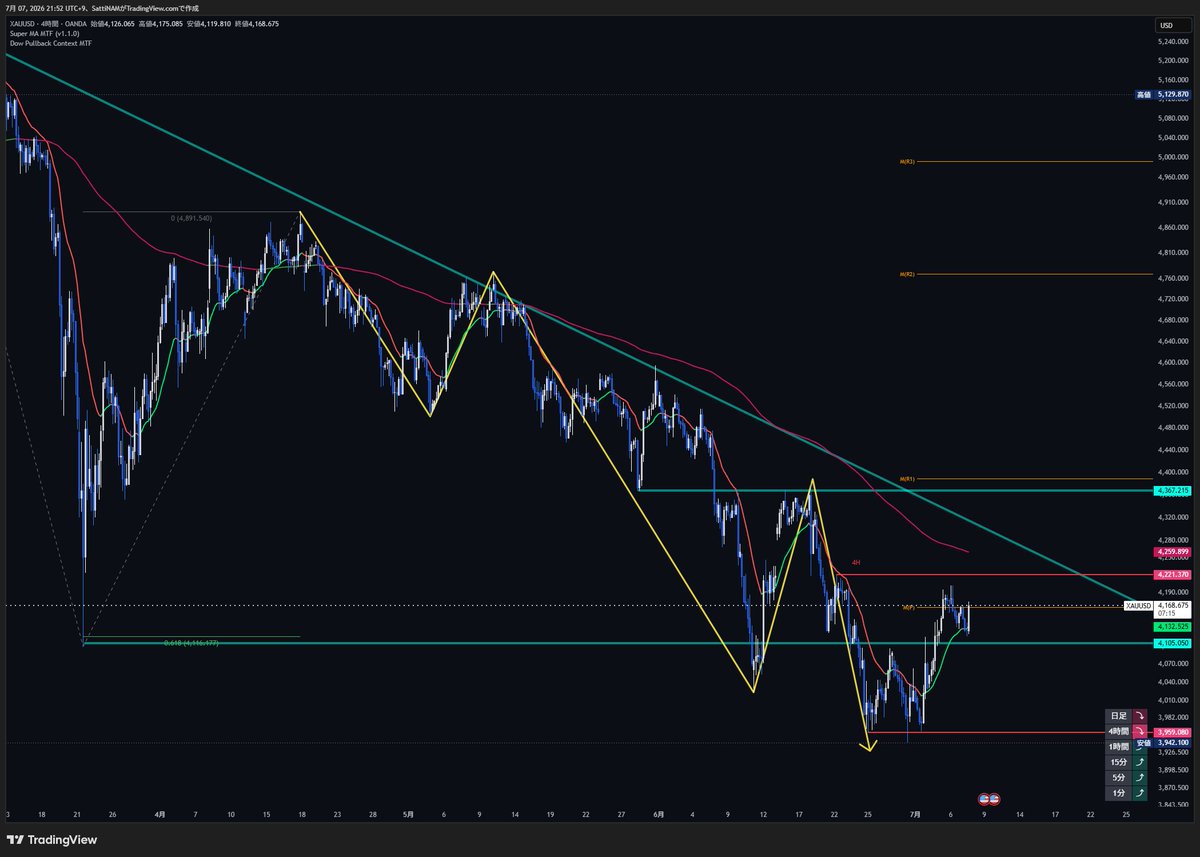
Task: Select the Dow Pullback Context MTF indicator legend
Action: (51, 43)
